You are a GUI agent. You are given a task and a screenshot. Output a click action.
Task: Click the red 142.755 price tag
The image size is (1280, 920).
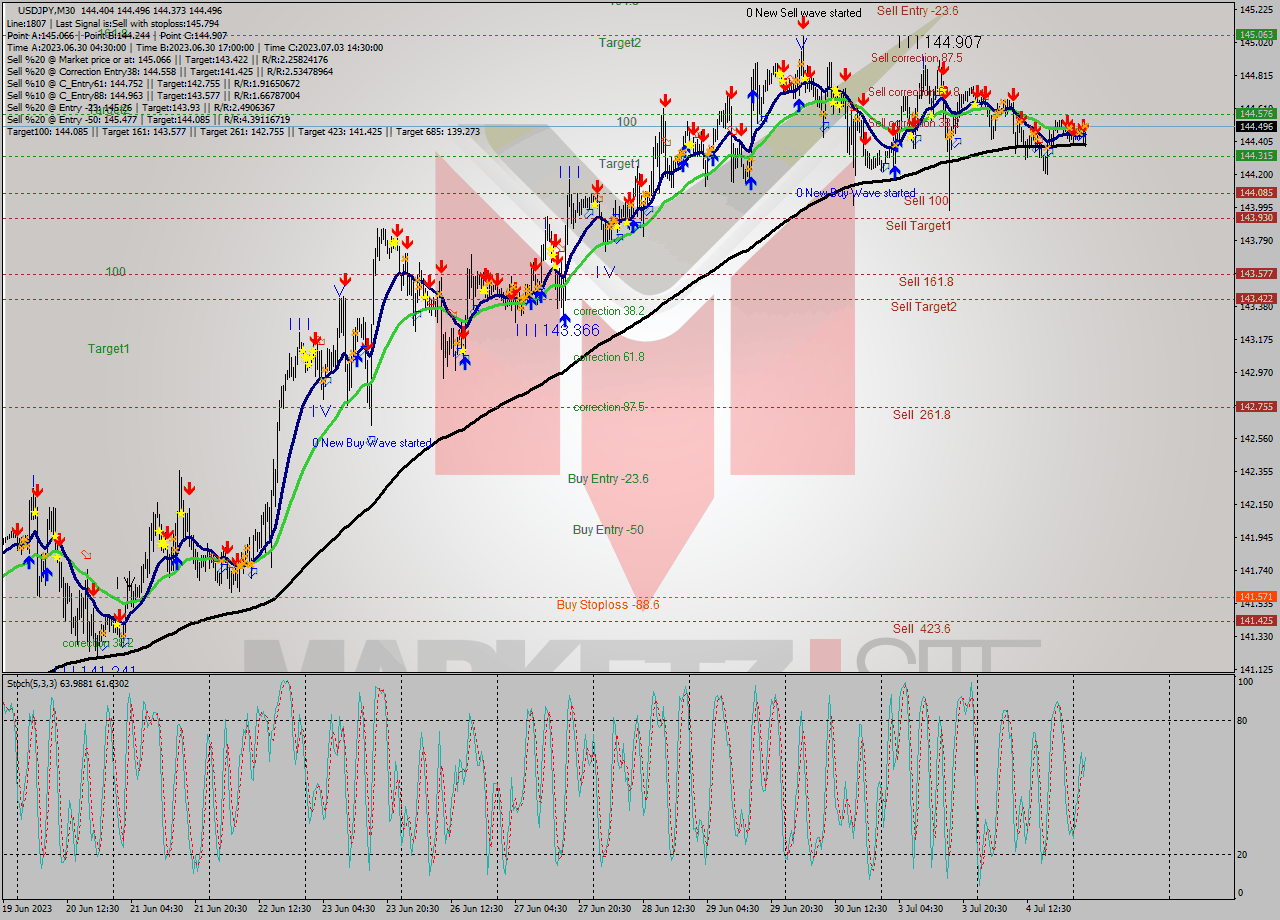pos(1256,406)
